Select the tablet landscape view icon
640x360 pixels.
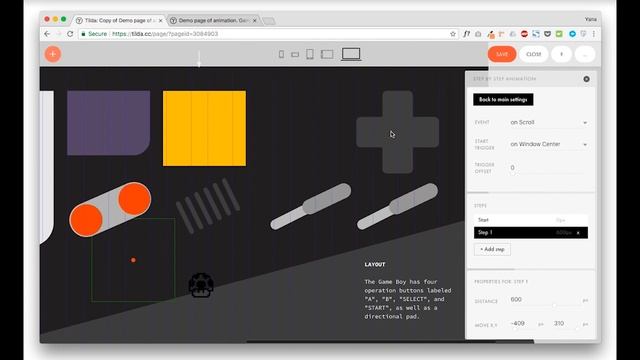click(327, 54)
